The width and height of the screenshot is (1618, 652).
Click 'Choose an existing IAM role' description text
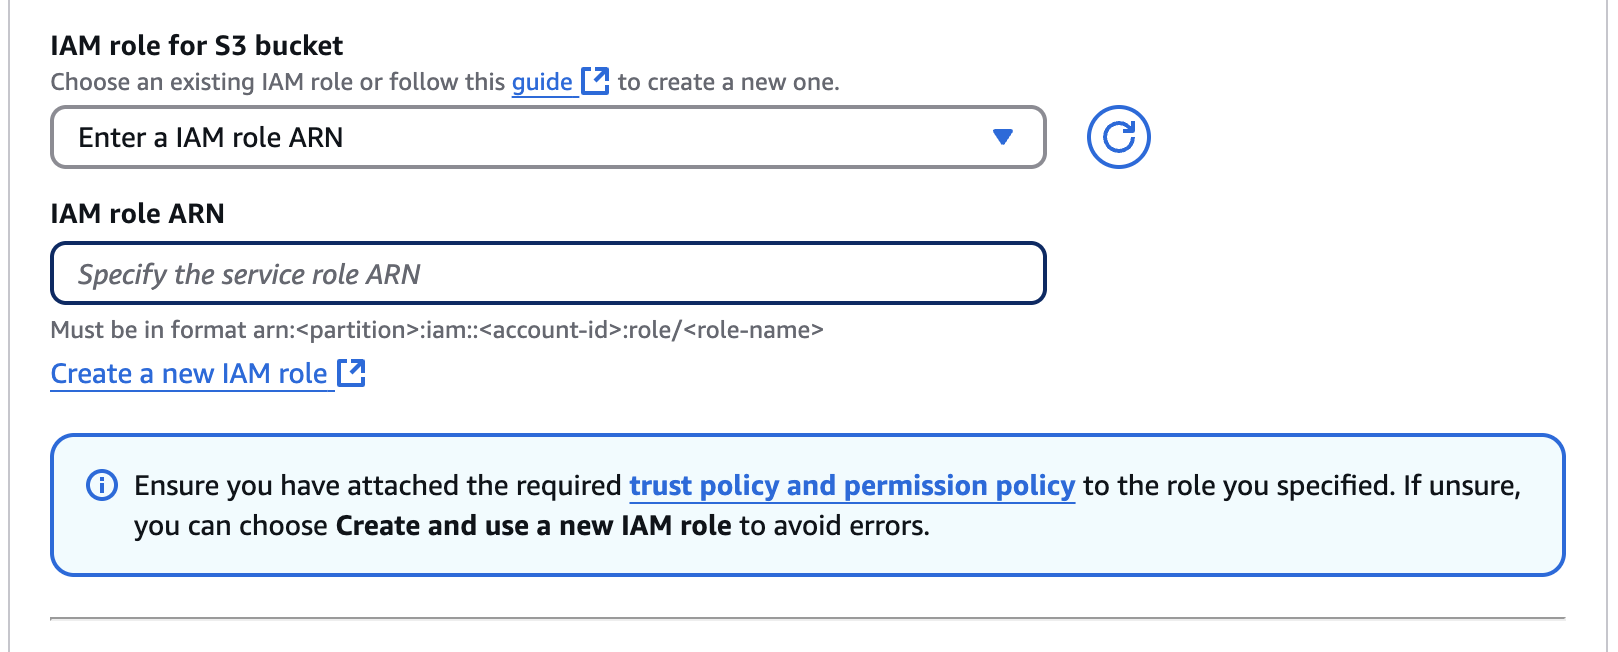pyautogui.click(x=278, y=82)
